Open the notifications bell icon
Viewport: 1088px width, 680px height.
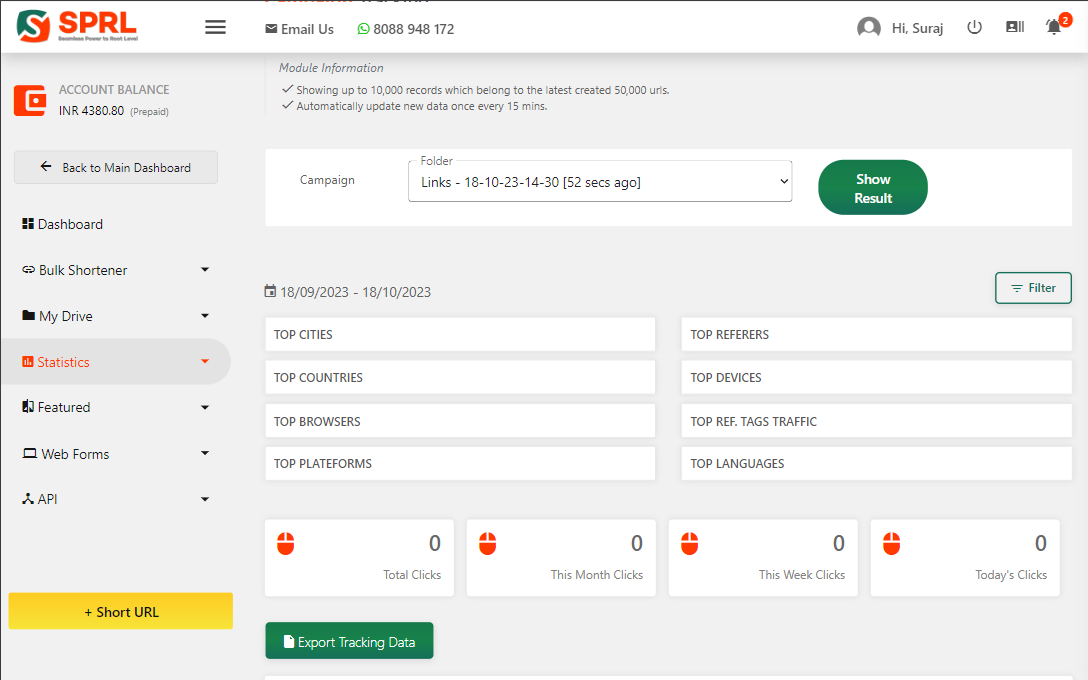(1054, 27)
